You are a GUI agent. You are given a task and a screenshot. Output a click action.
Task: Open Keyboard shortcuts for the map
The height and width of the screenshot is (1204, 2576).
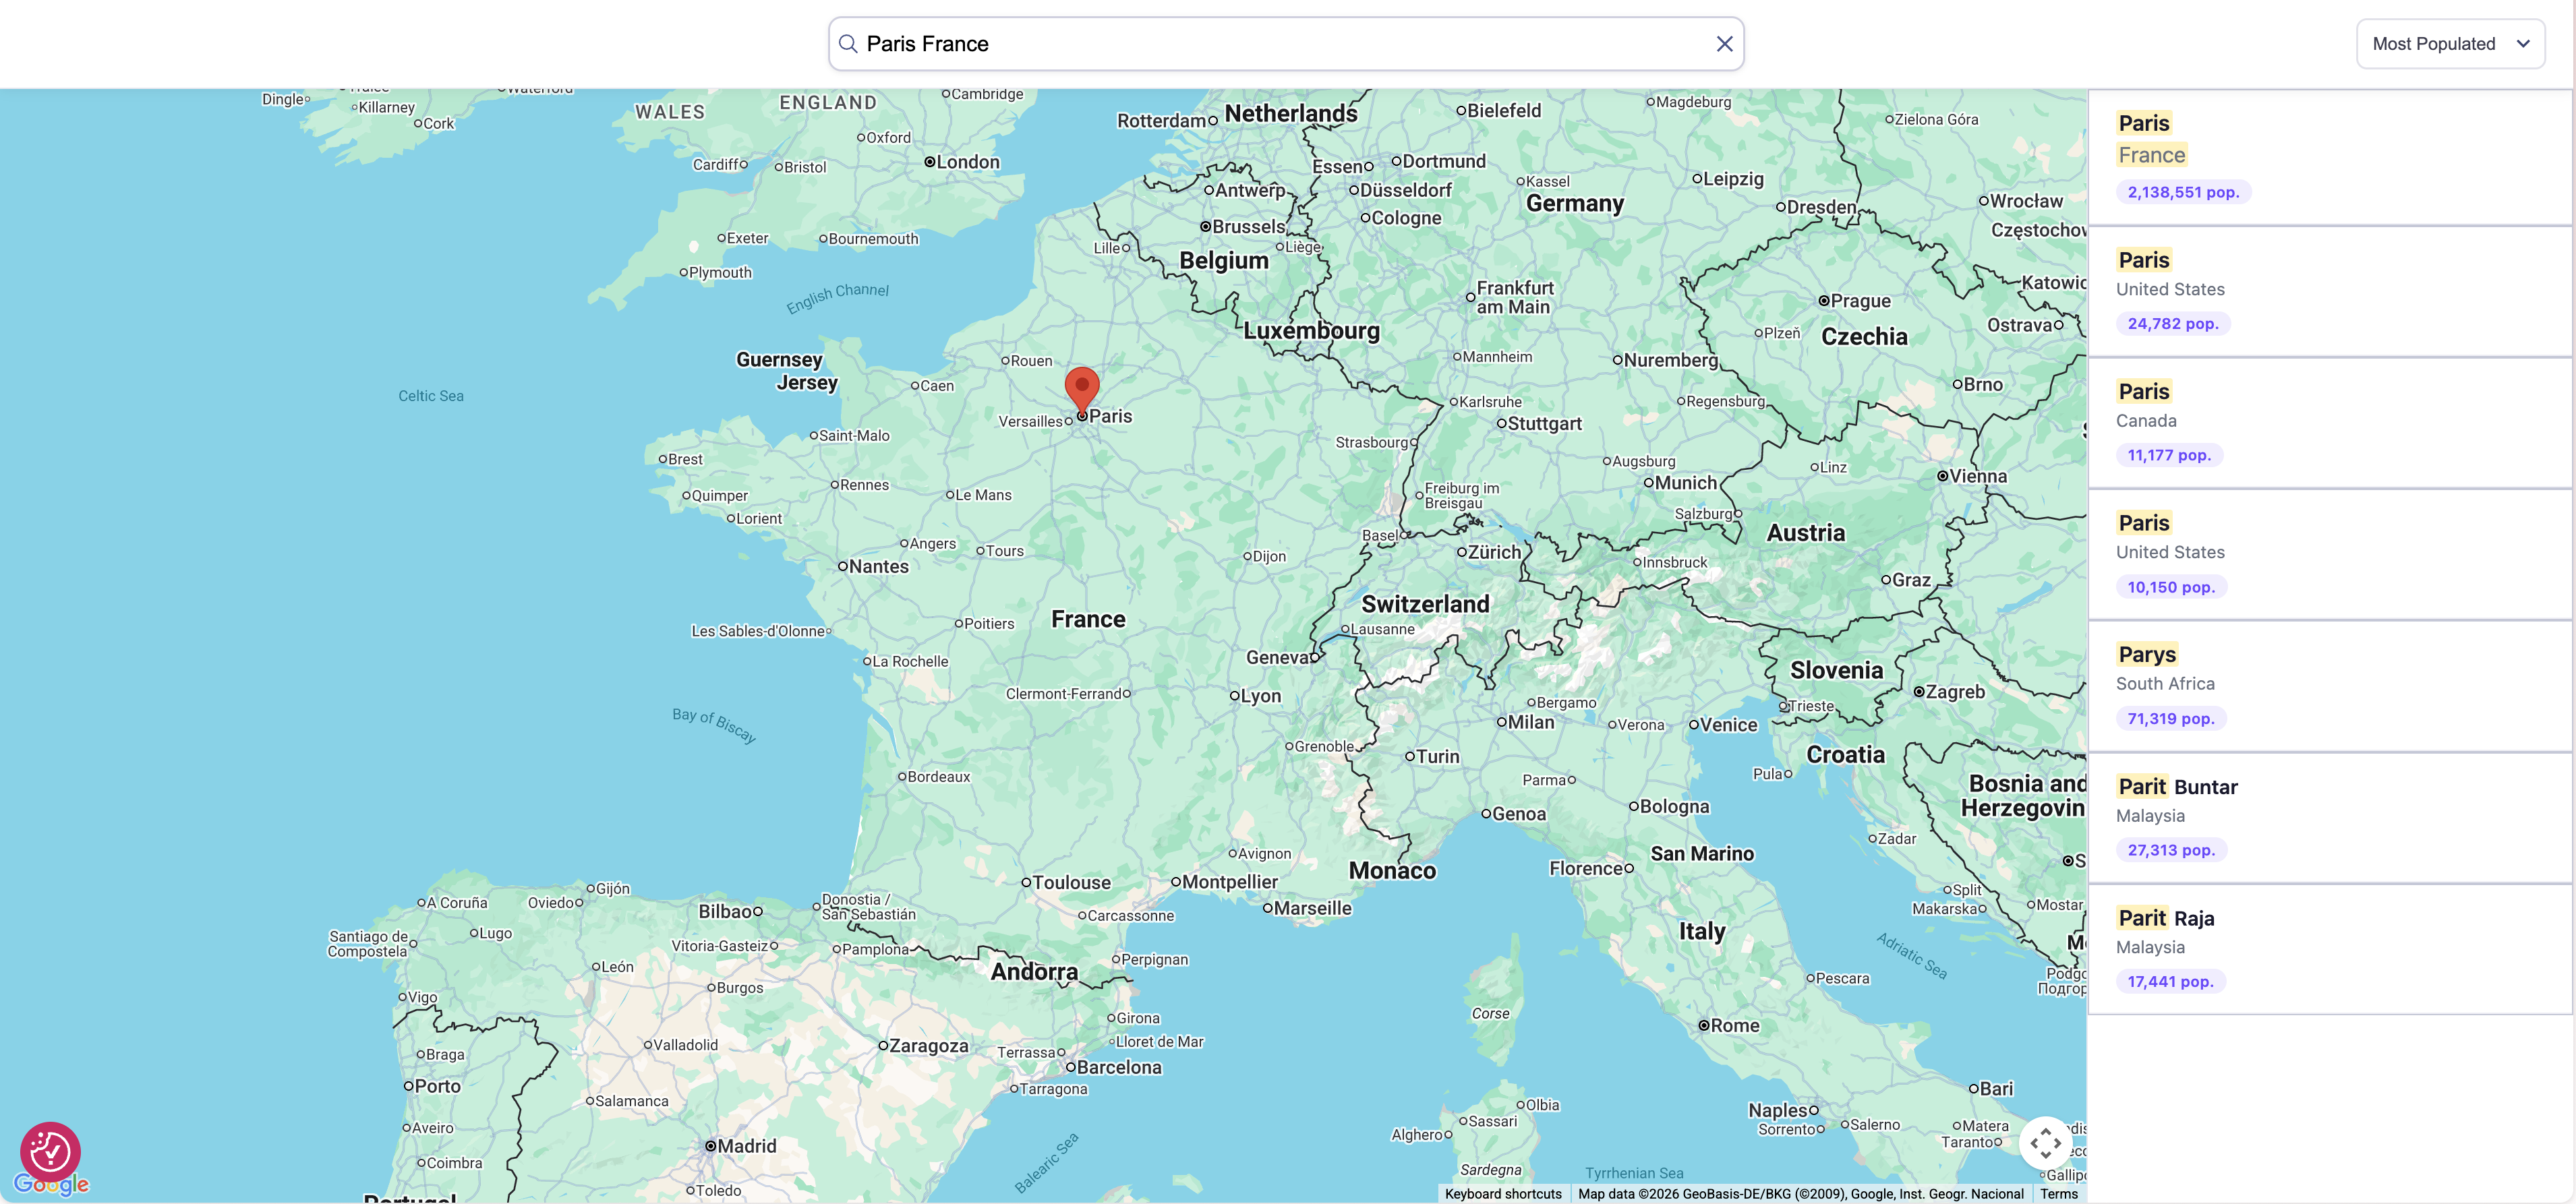(x=1503, y=1194)
